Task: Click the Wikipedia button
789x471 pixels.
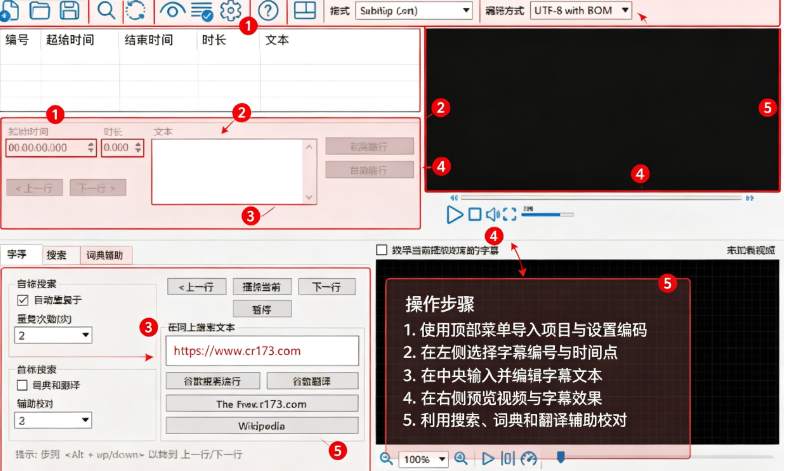Action: (x=262, y=426)
